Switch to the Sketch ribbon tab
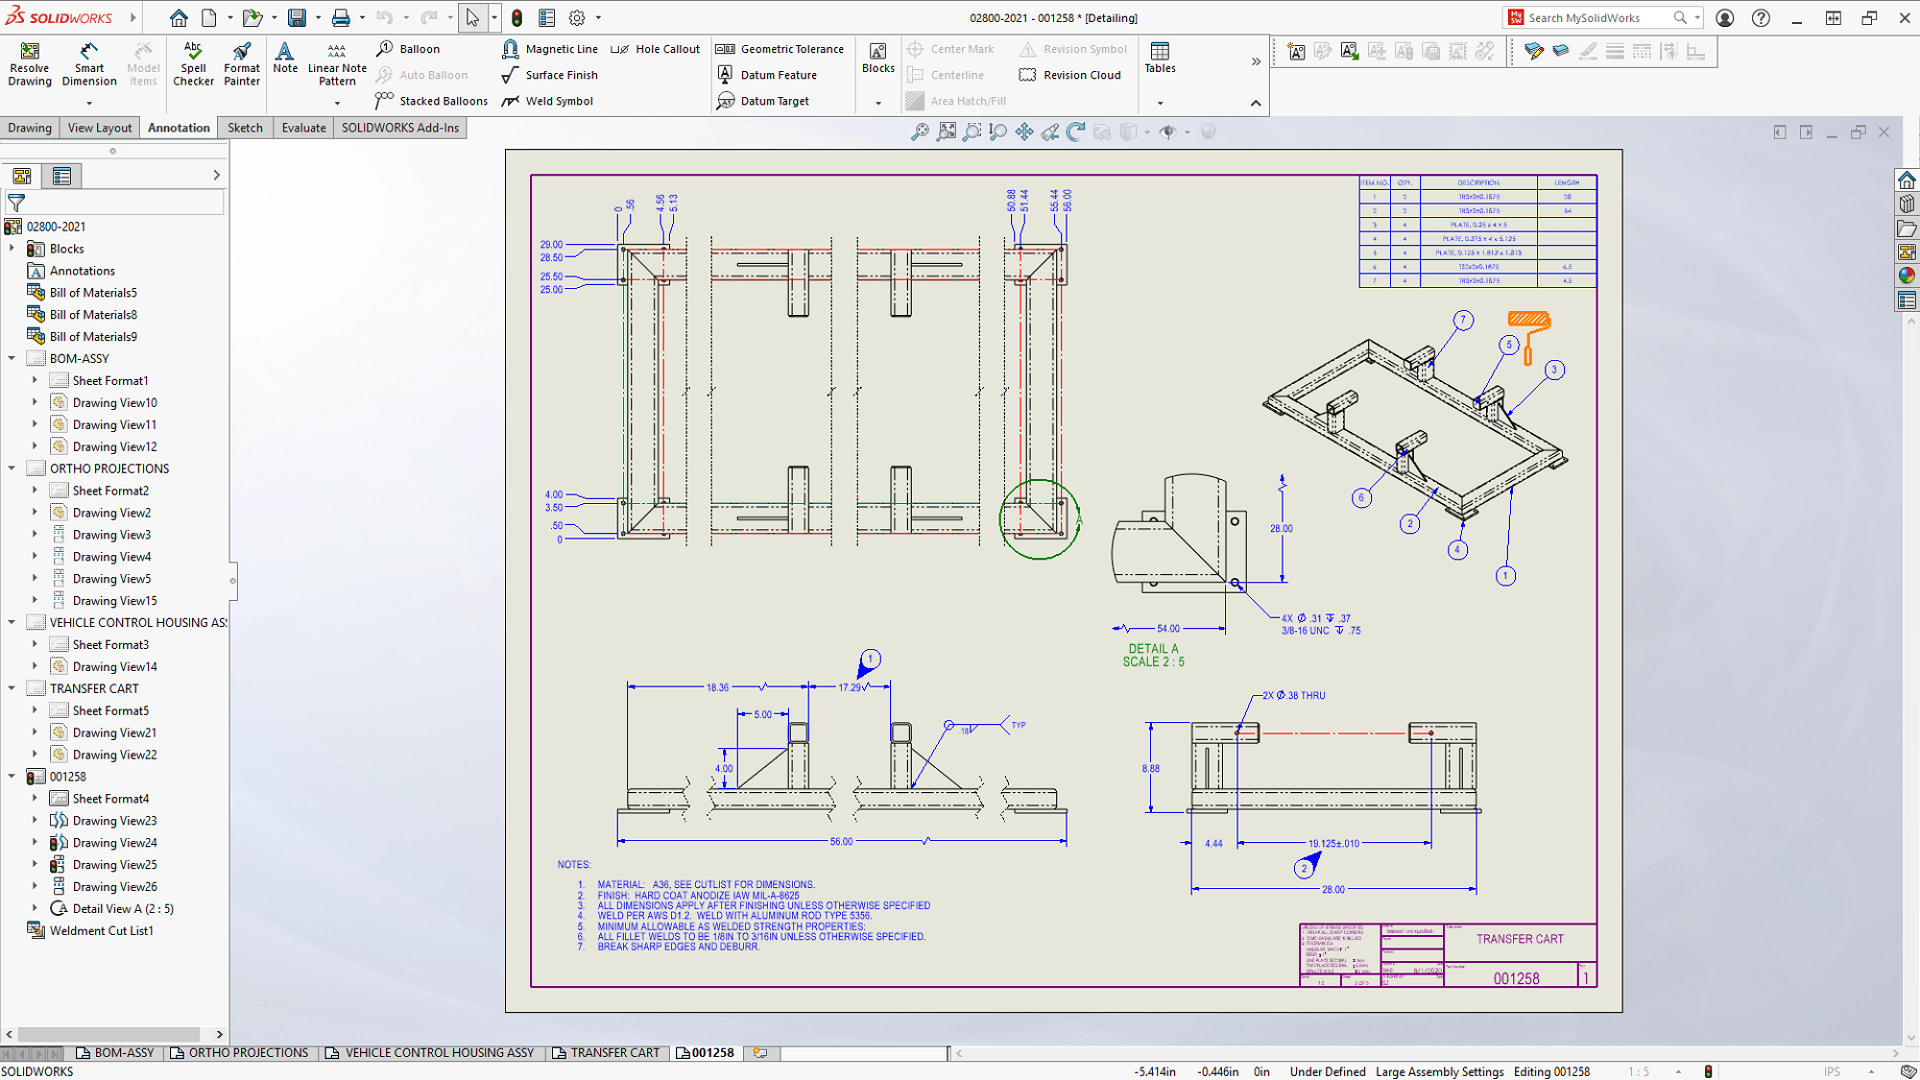Screen dimensions: 1920x1080 244,128
